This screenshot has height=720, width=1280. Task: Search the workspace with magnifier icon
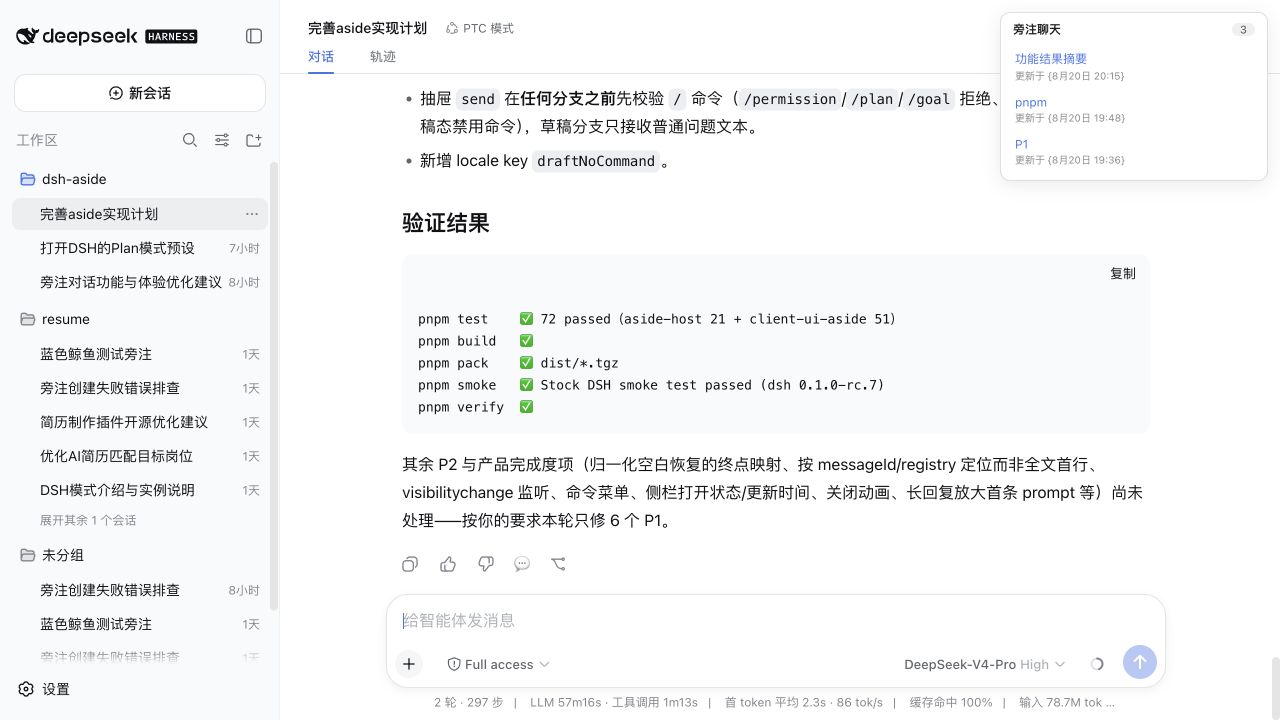click(x=190, y=140)
